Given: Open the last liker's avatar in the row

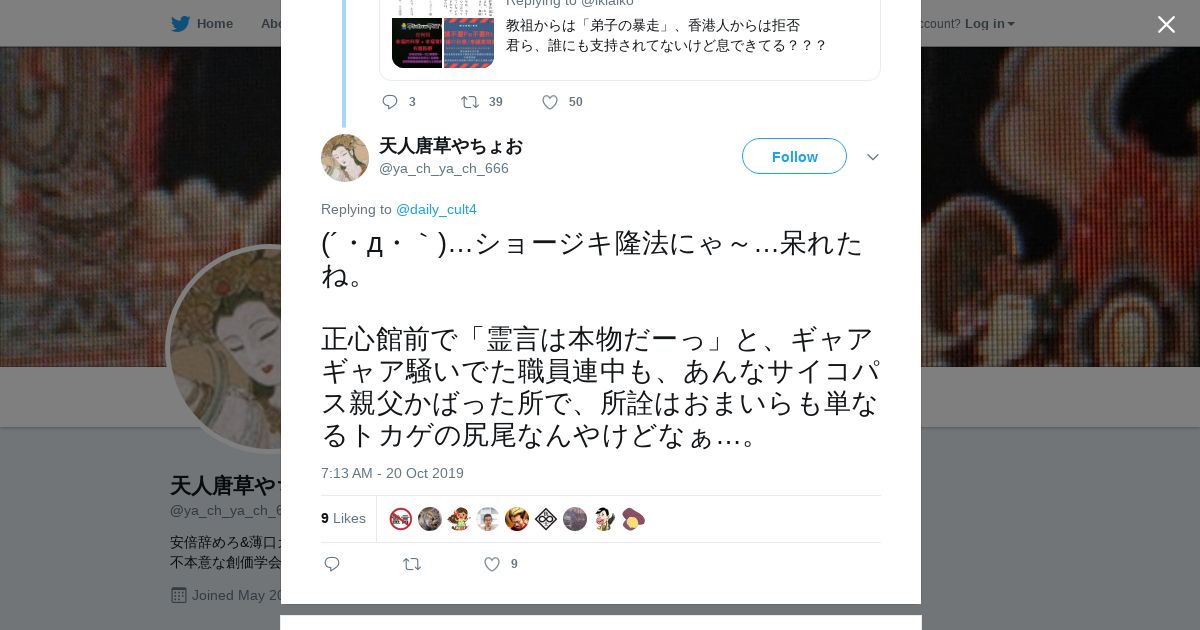Looking at the screenshot, I should click(x=633, y=519).
